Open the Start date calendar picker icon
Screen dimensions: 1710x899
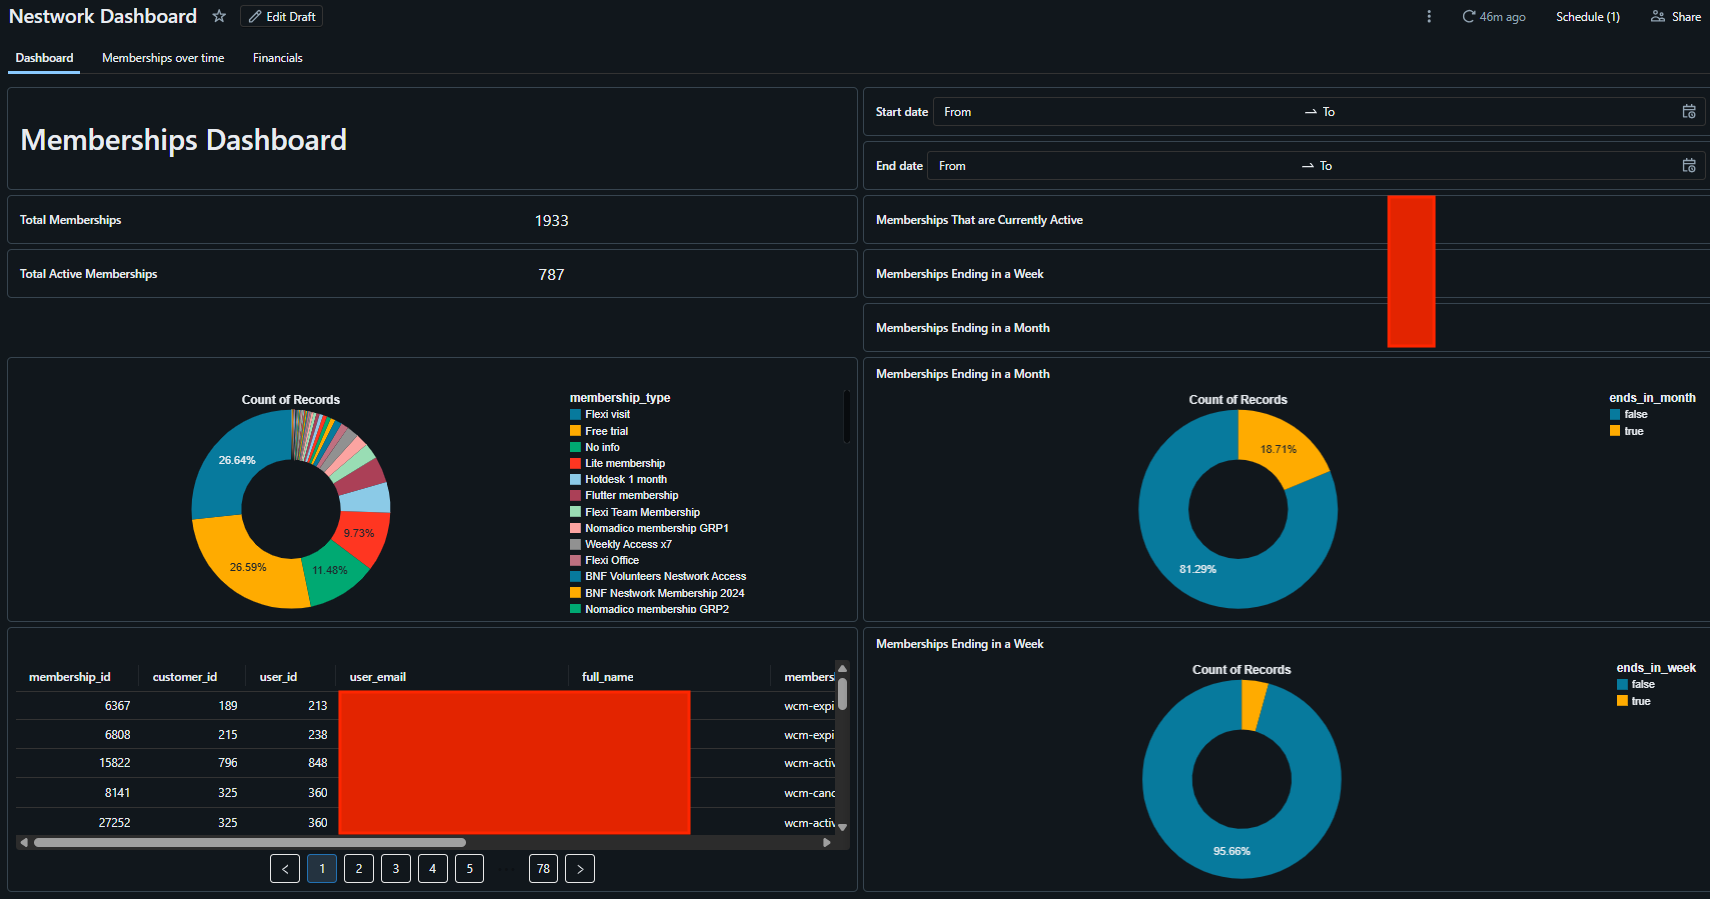point(1689,112)
